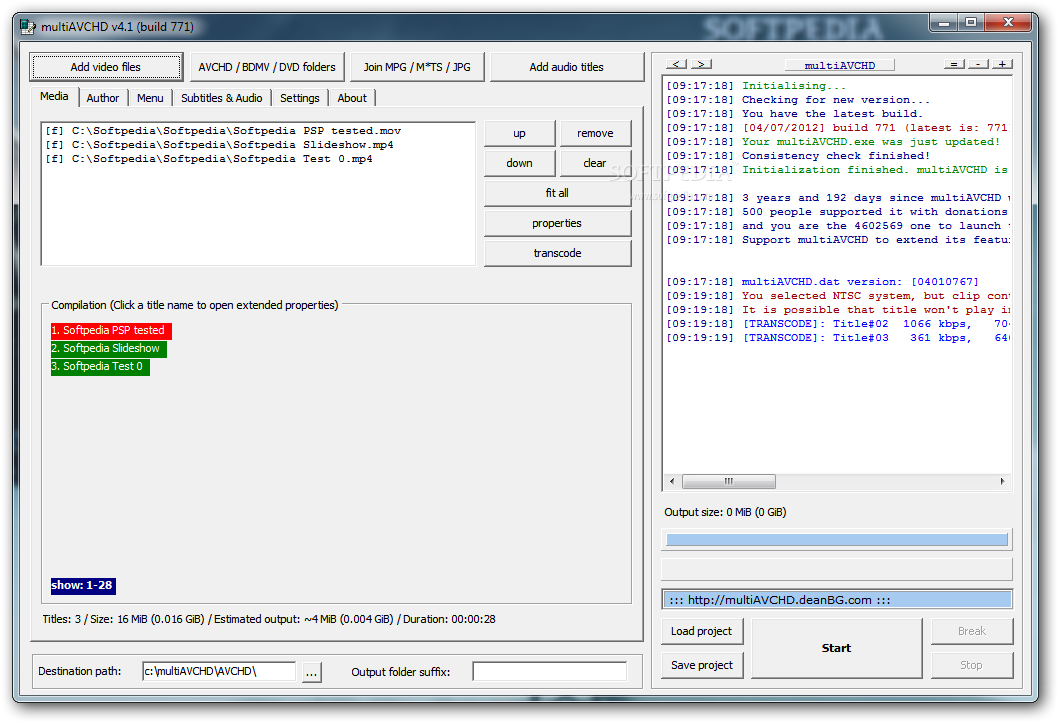
Task: Click the transcode button
Action: point(557,253)
